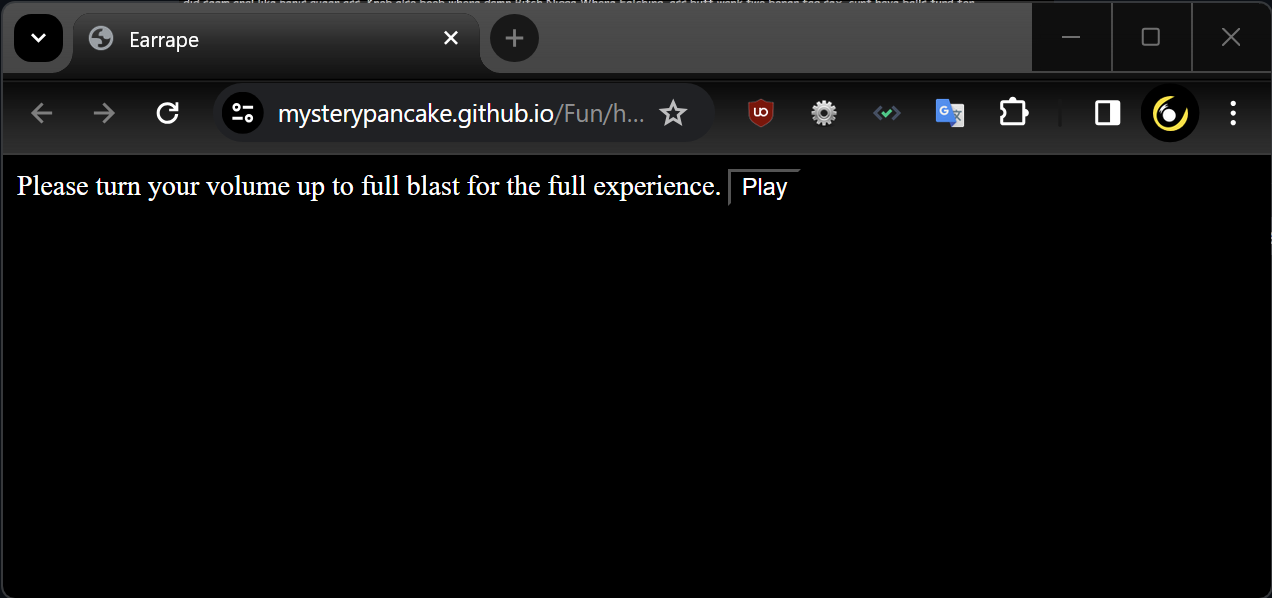Open the tab search dropdown arrow
Image resolution: width=1272 pixels, height=598 pixels.
coord(38,39)
